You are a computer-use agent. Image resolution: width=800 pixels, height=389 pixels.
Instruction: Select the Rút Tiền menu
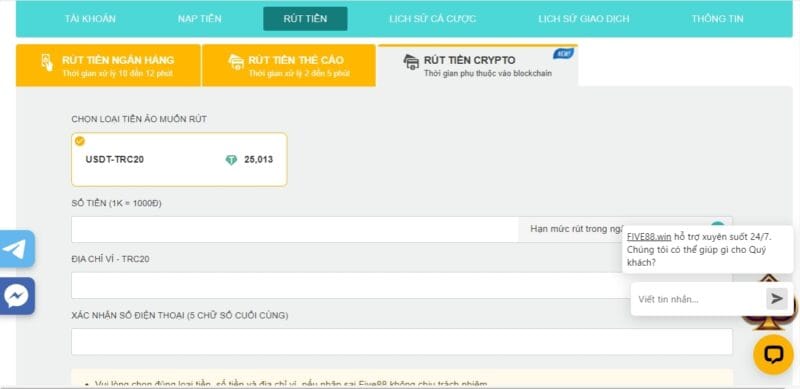[x=305, y=19]
